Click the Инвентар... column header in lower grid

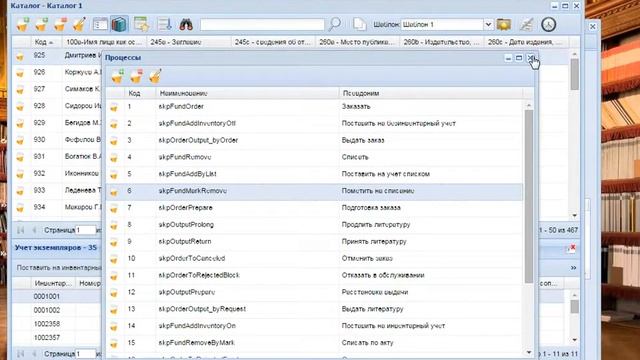[x=53, y=283]
